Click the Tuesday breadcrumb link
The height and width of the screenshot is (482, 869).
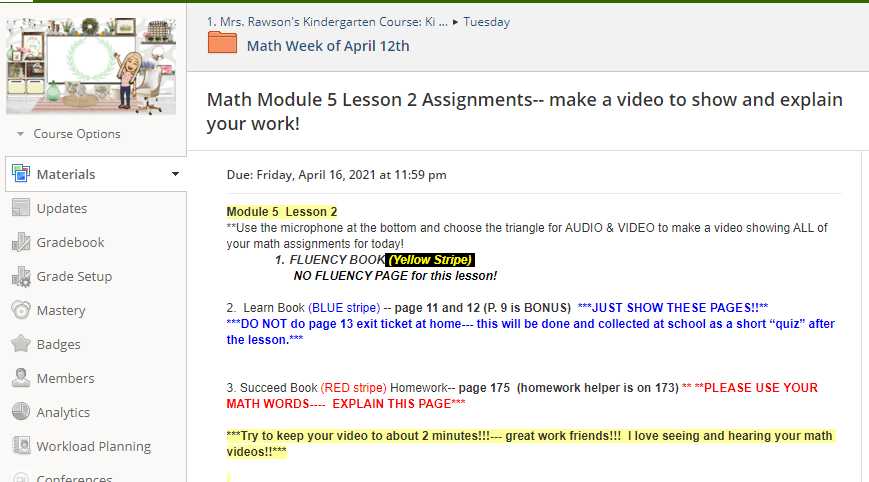pos(487,22)
